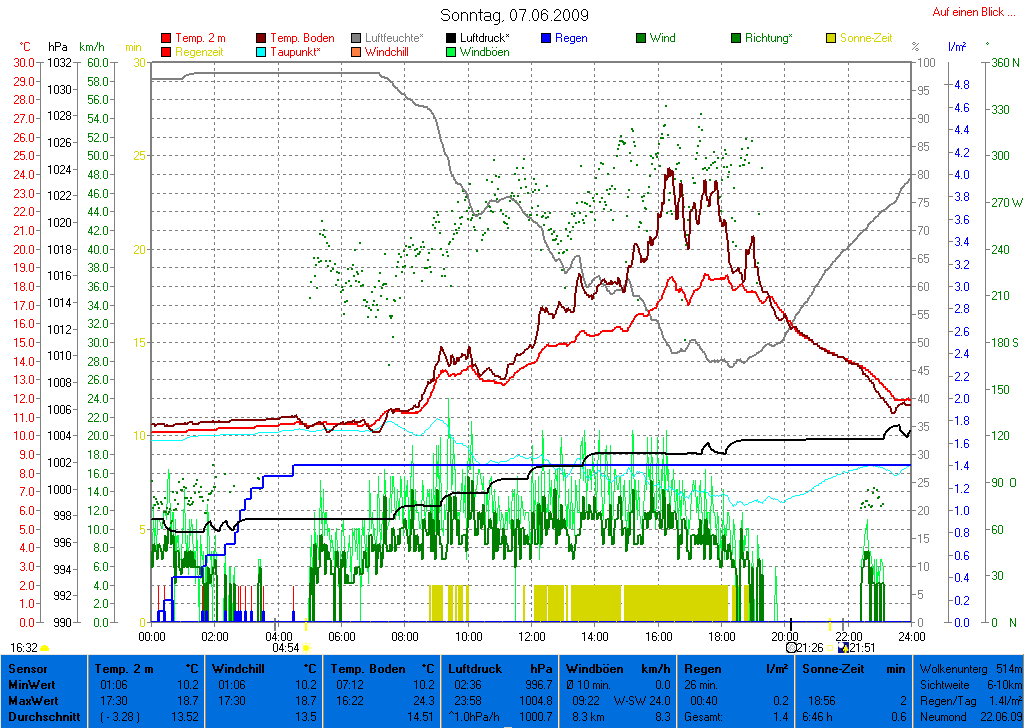Select the green Wind legend square
The width and height of the screenshot is (1024, 728).
point(641,38)
